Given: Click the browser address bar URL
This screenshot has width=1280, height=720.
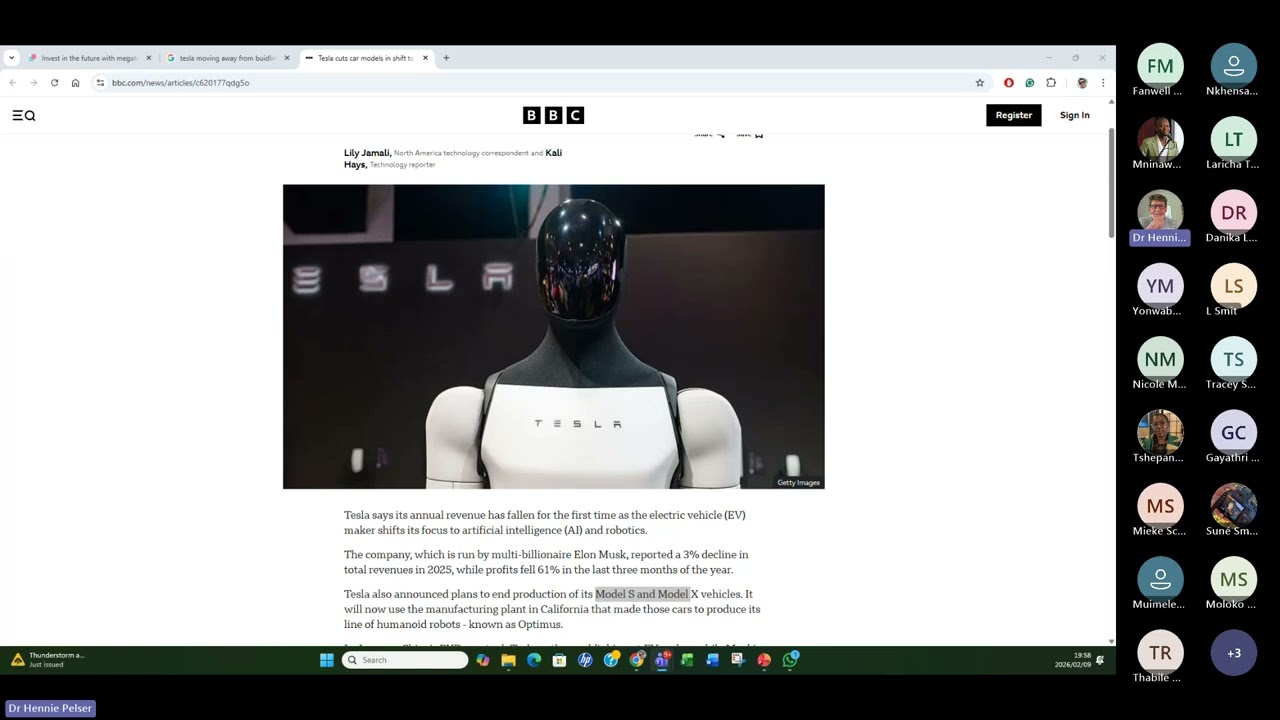Looking at the screenshot, I should click(x=180, y=83).
